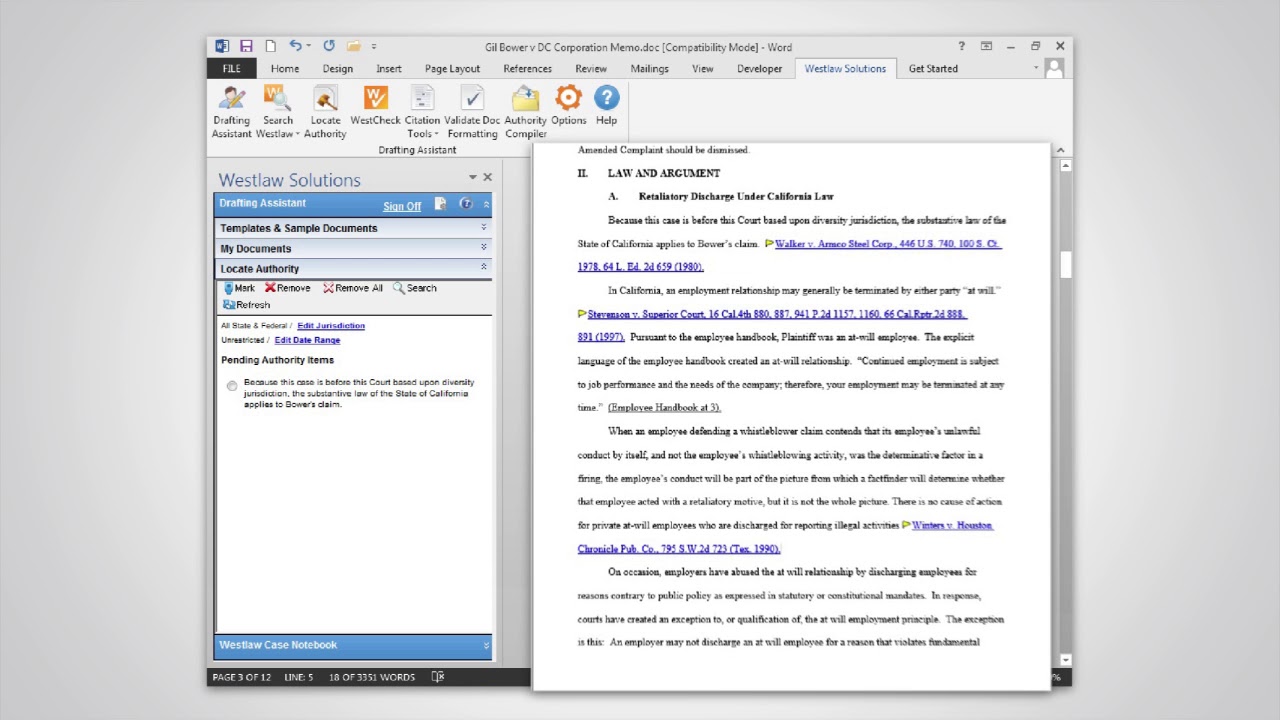Launch Search Westlaw from the ribbon
This screenshot has height=720, width=1280.
278,112
